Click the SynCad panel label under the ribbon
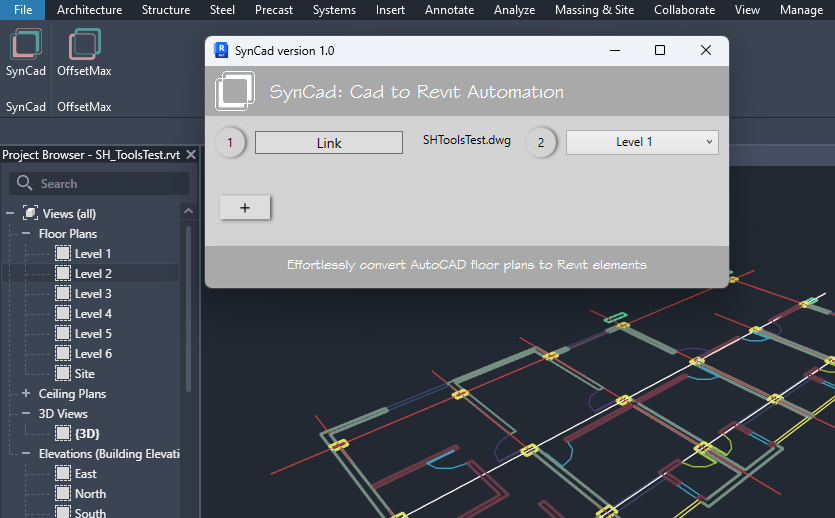Image resolution: width=835 pixels, height=518 pixels. [26, 107]
